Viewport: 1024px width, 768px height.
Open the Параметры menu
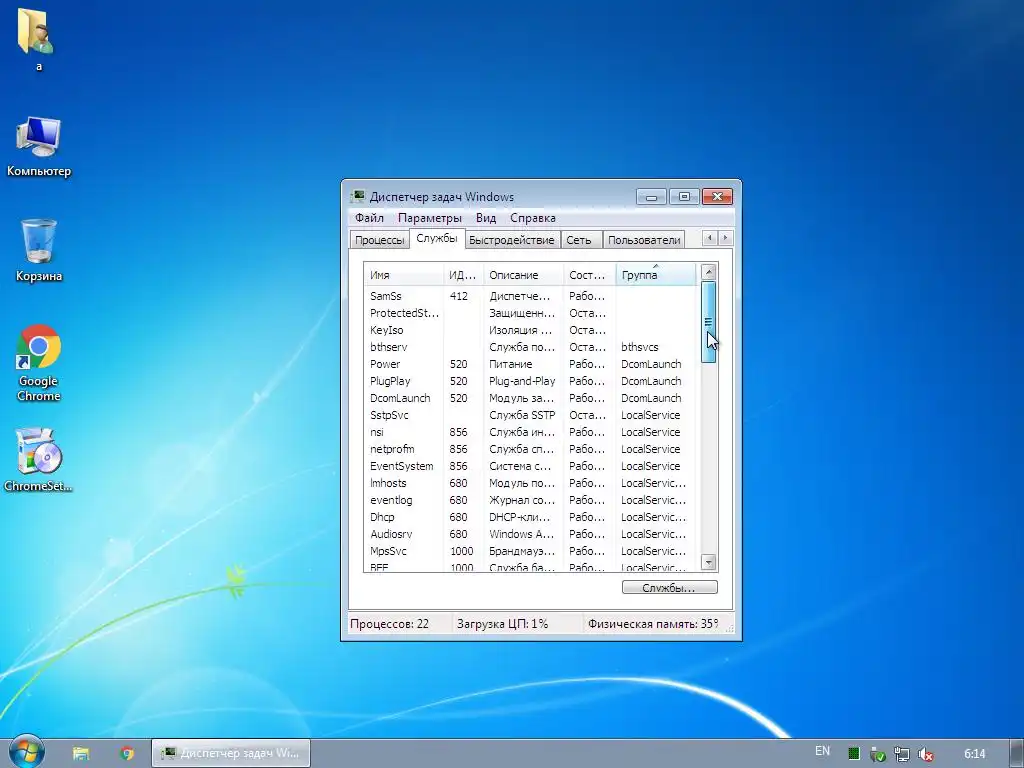point(430,217)
